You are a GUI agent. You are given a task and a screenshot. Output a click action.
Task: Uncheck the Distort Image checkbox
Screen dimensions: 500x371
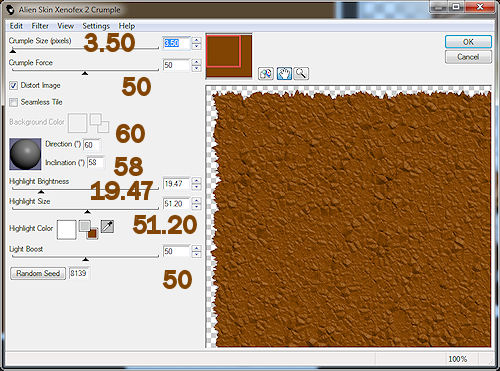[13, 86]
